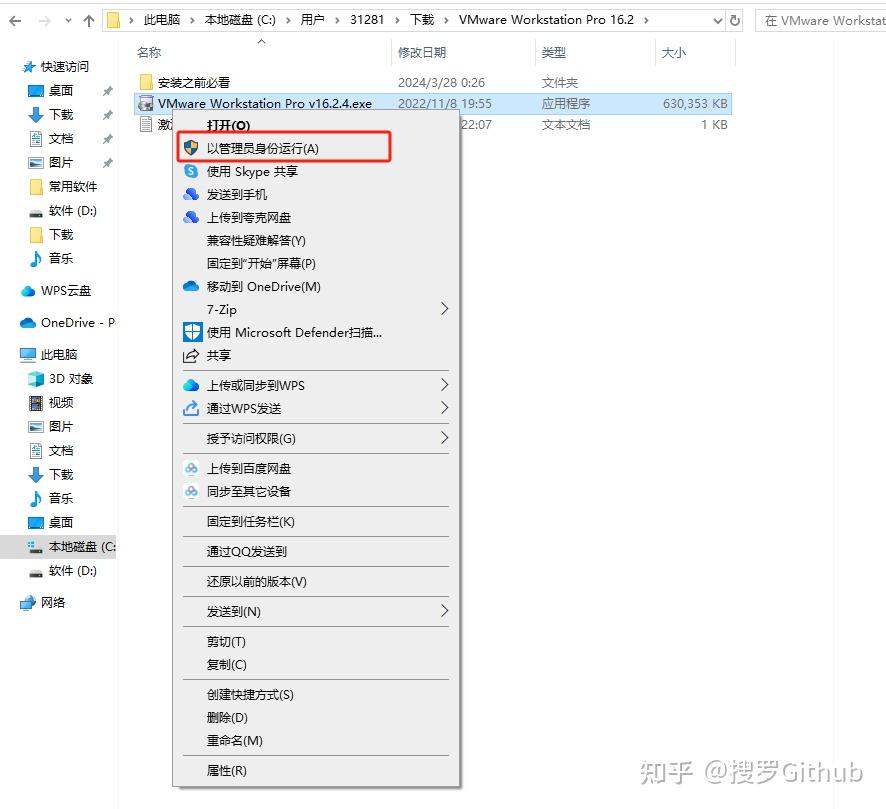
Task: Sort by 名称 column header
Action: [x=149, y=53]
